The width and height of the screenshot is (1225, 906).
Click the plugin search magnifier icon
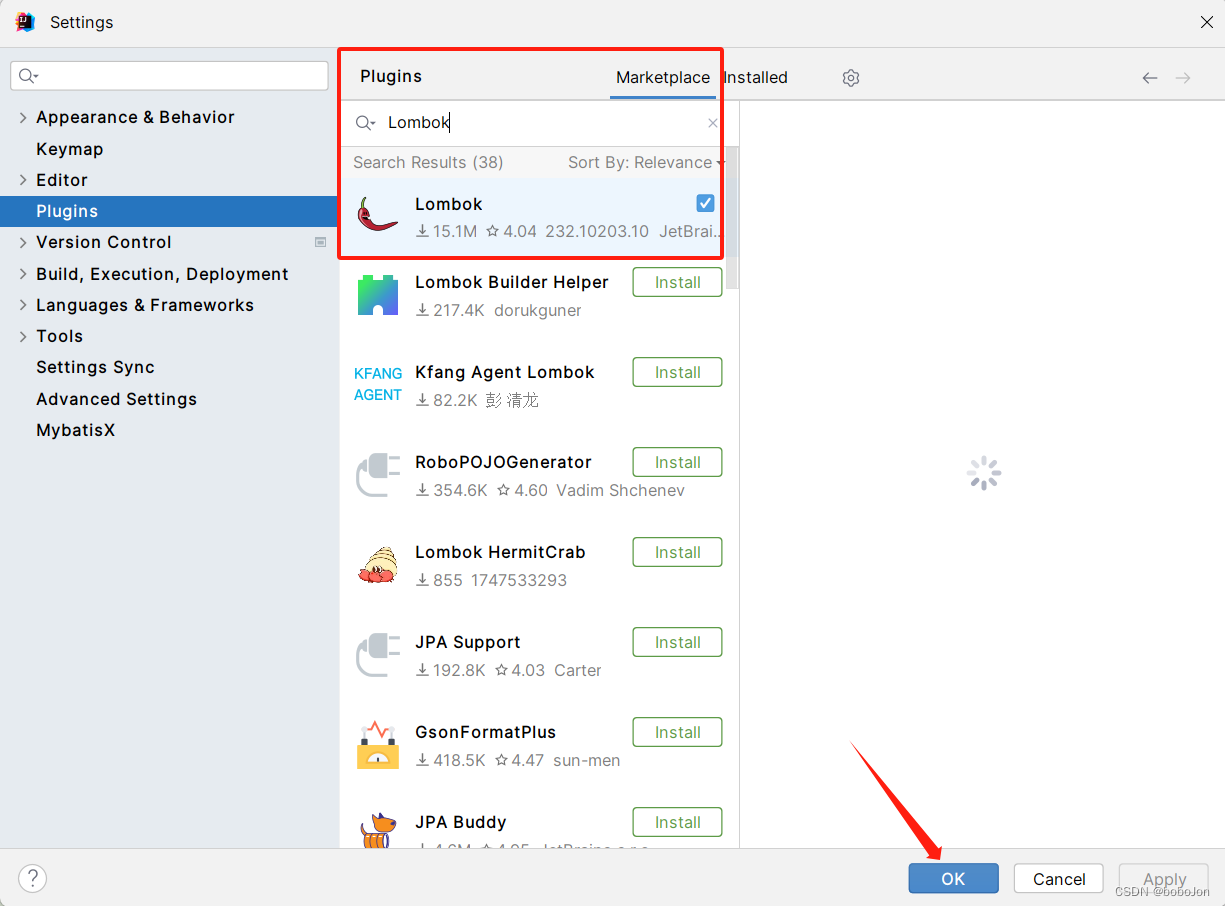[365, 123]
